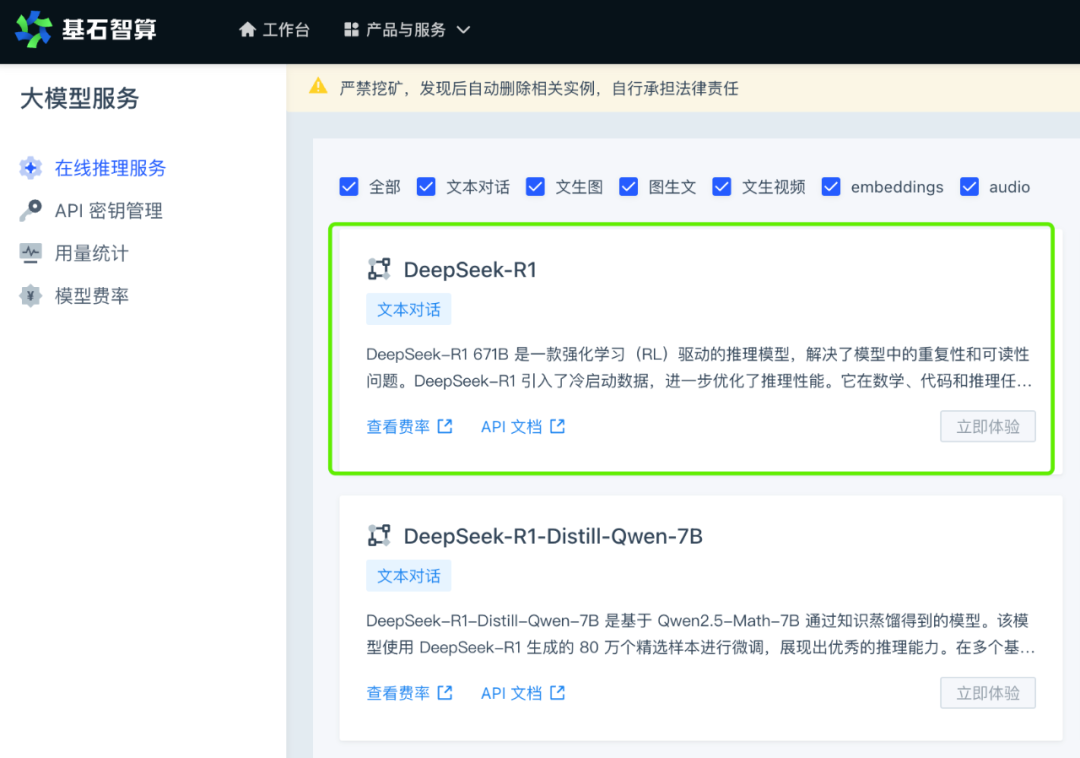Open 查看费率 link for DeepSeek-R1-Distill-Qwen-7B
The width and height of the screenshot is (1080, 758).
coord(398,693)
